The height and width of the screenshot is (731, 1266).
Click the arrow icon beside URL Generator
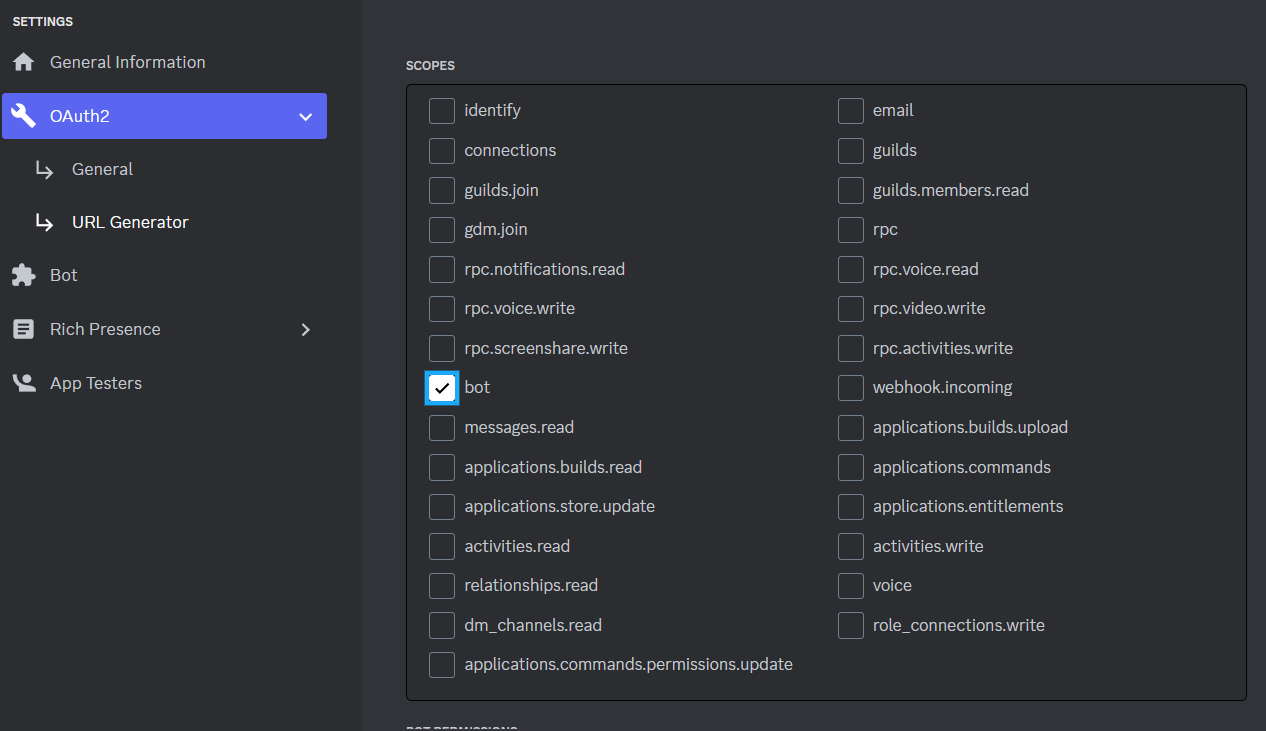click(44, 222)
